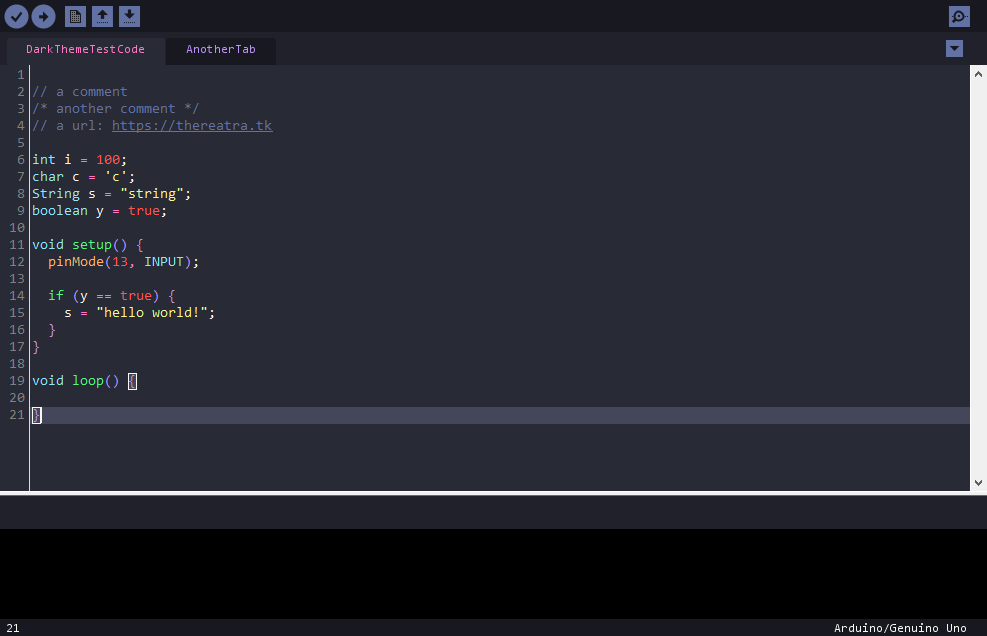Open the Serial Monitor icon
This screenshot has width=987, height=636.
959,16
